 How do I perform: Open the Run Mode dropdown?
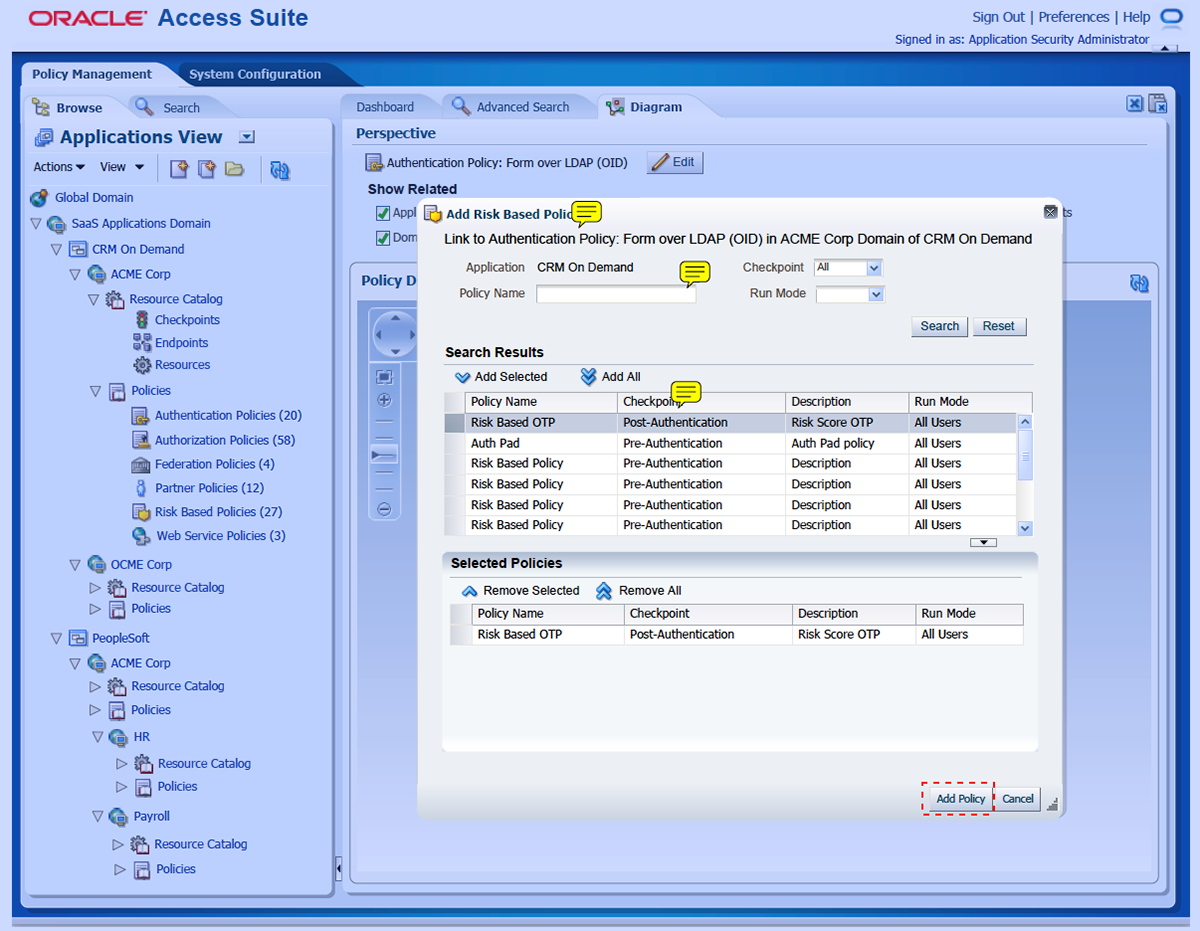[x=876, y=294]
